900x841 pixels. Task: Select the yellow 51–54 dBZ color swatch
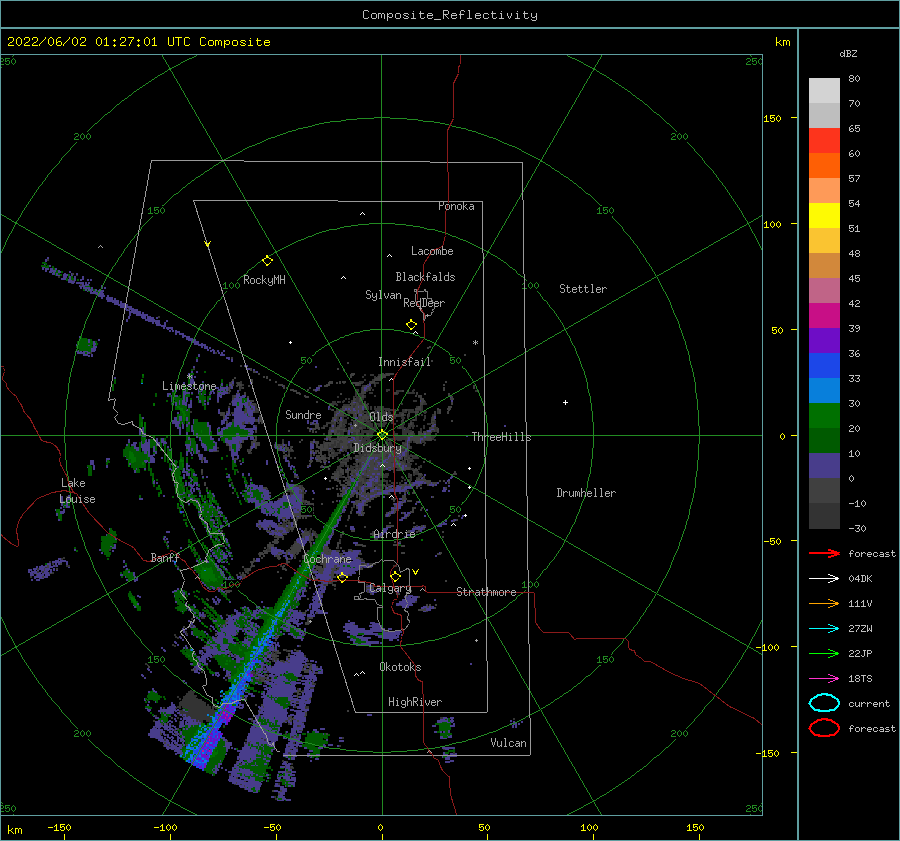tap(824, 215)
